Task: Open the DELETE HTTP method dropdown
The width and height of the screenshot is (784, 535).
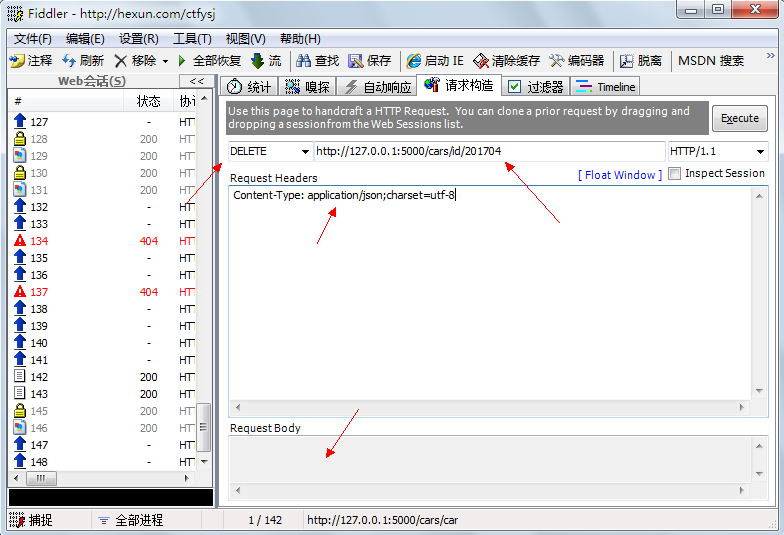Action: click(305, 152)
